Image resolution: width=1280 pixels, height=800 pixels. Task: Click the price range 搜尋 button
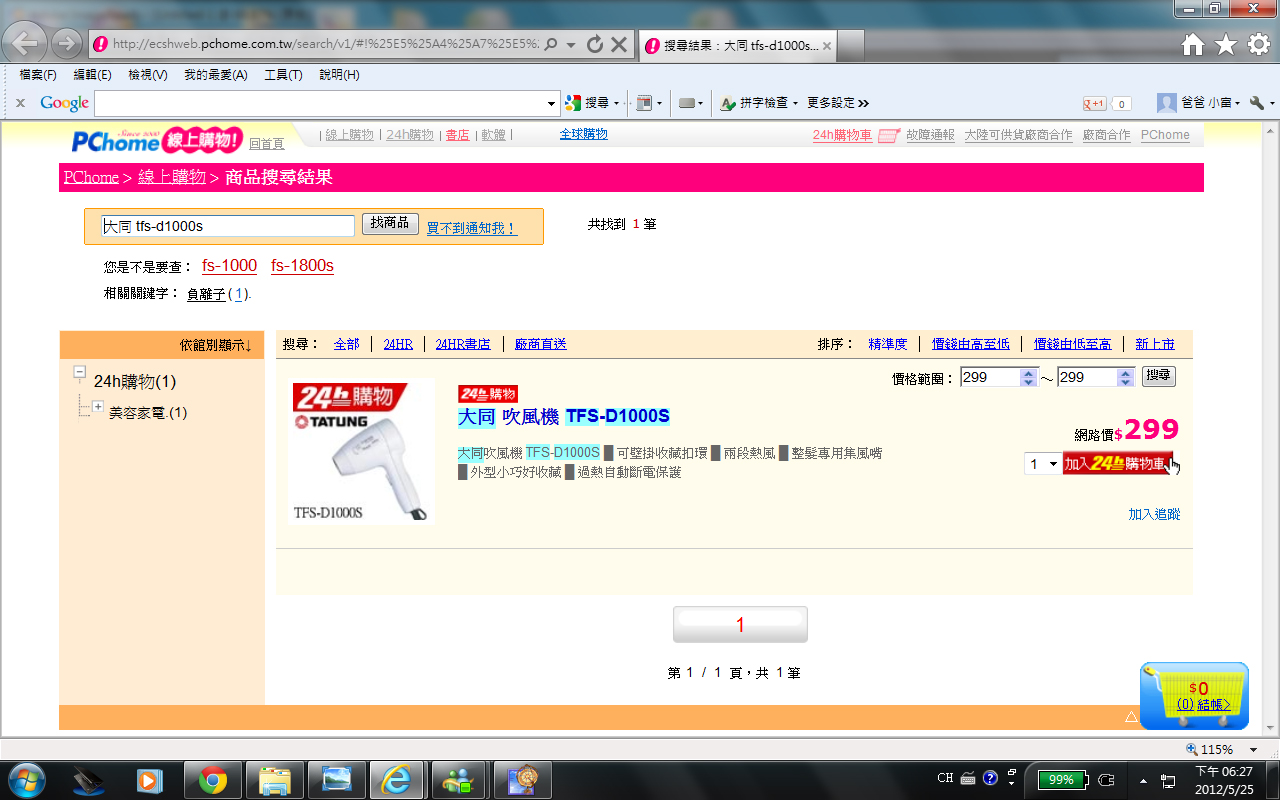pos(1159,376)
